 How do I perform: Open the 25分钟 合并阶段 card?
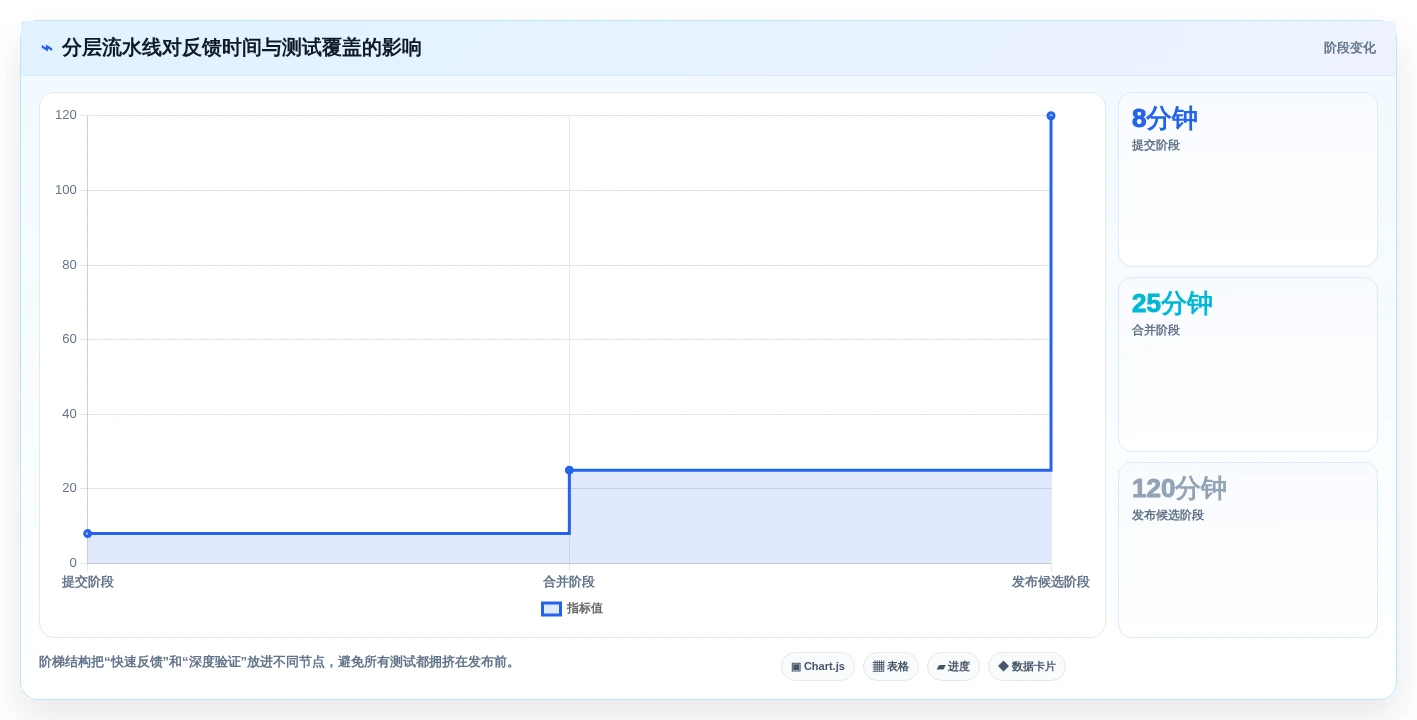pyautogui.click(x=1248, y=365)
